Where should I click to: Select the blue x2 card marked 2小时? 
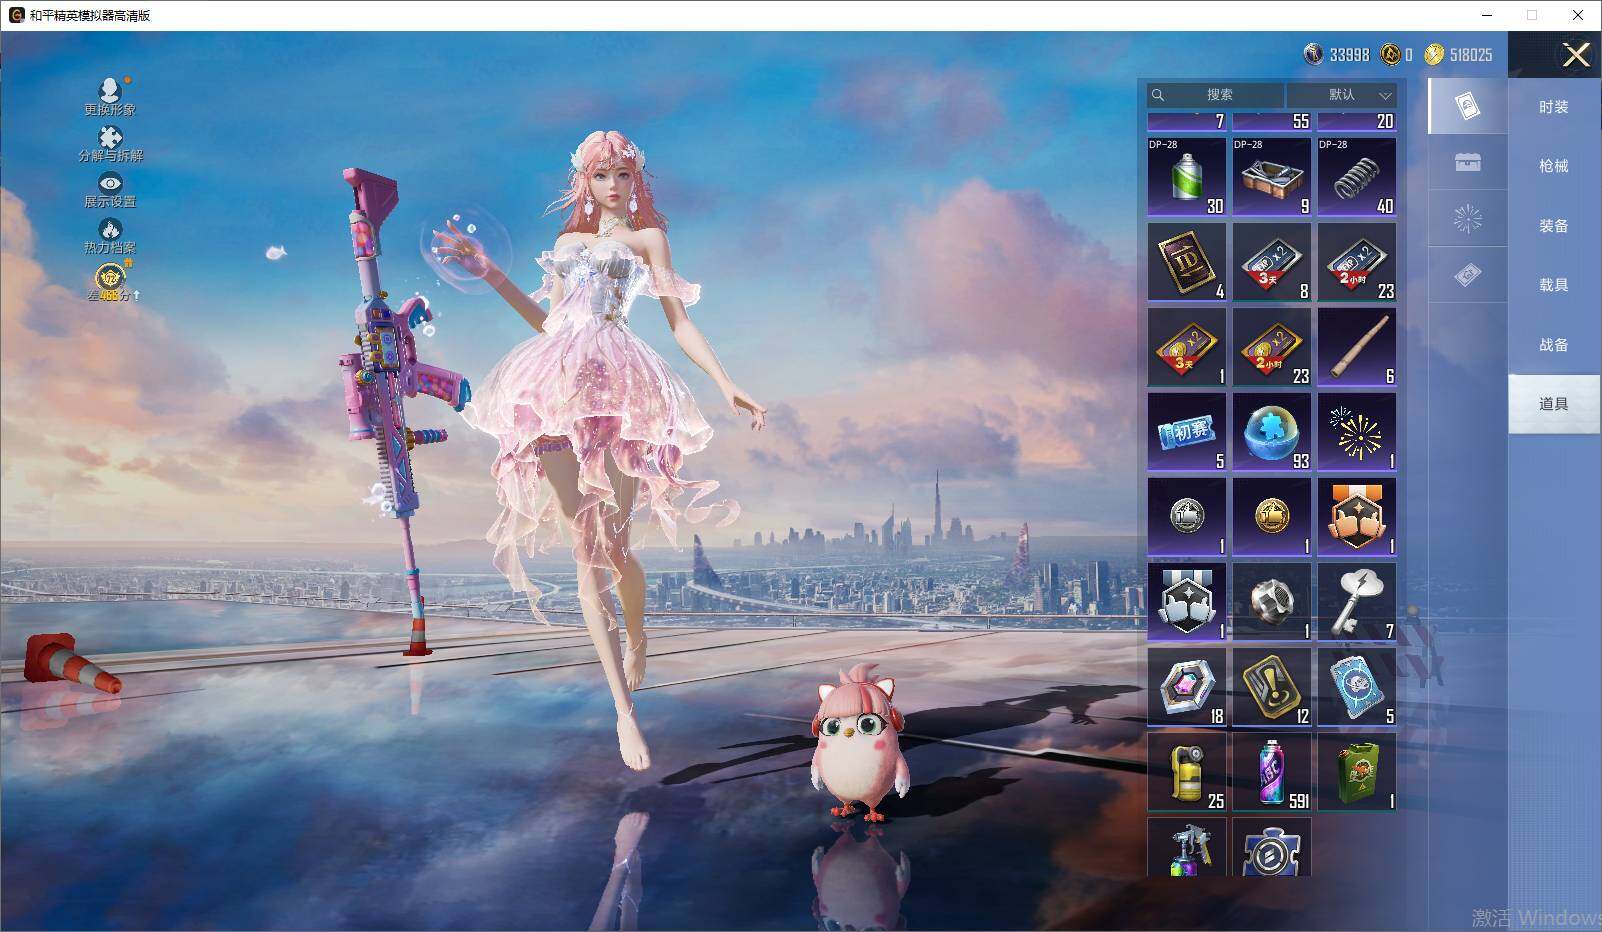(x=1357, y=262)
